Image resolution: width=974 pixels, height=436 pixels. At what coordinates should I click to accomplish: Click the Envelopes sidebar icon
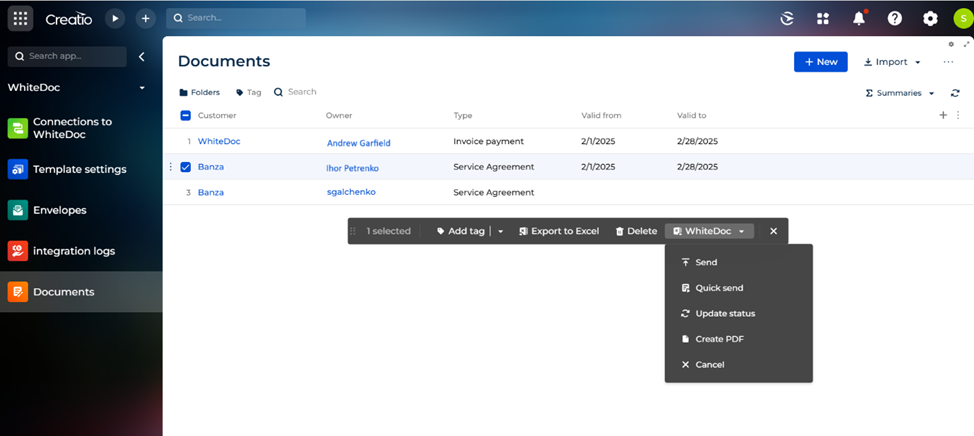(x=17, y=210)
